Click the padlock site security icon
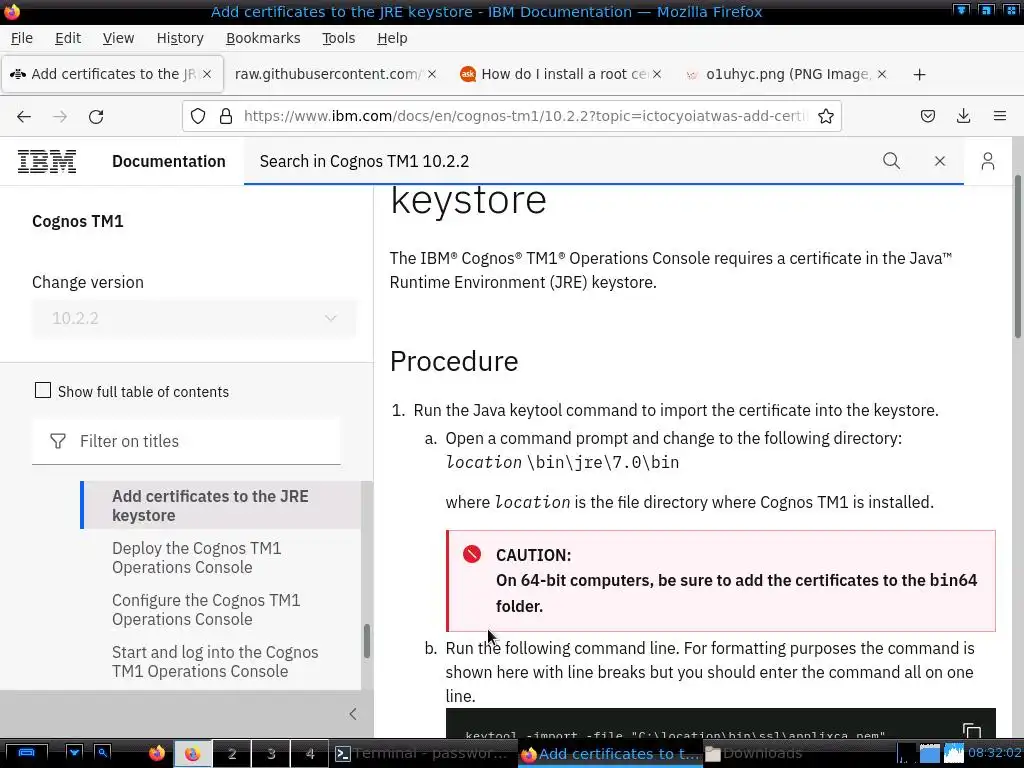 click(x=226, y=116)
